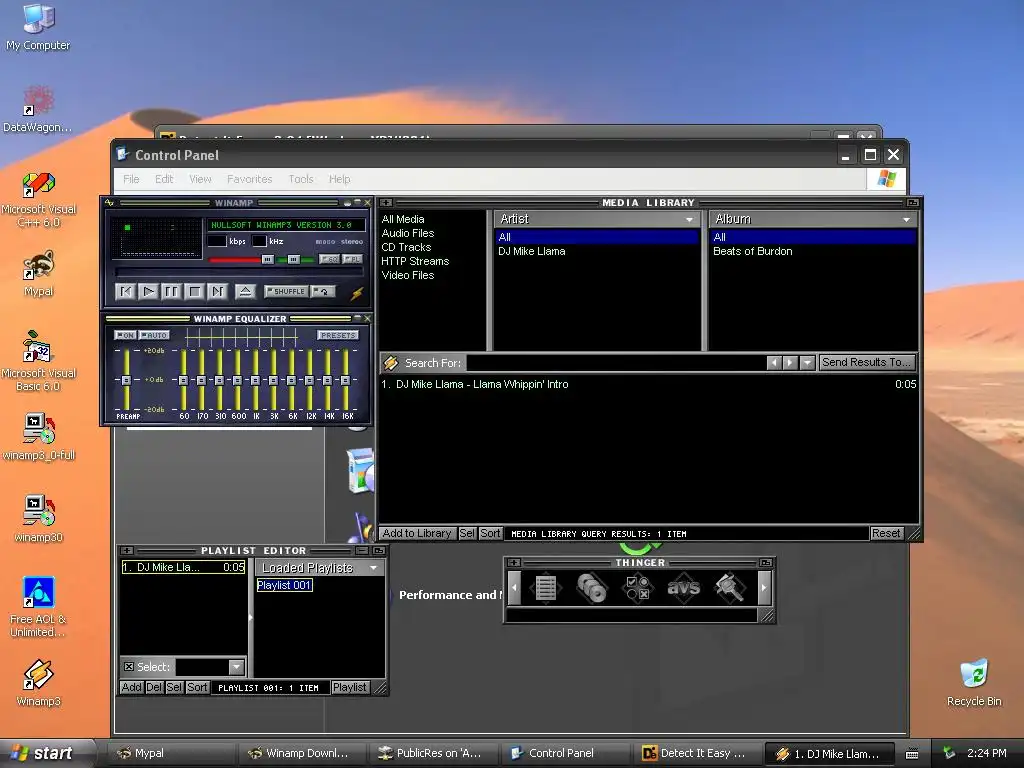Open Winamp main window system menu icon
The height and width of the screenshot is (768, 1024).
pyautogui.click(x=109, y=202)
